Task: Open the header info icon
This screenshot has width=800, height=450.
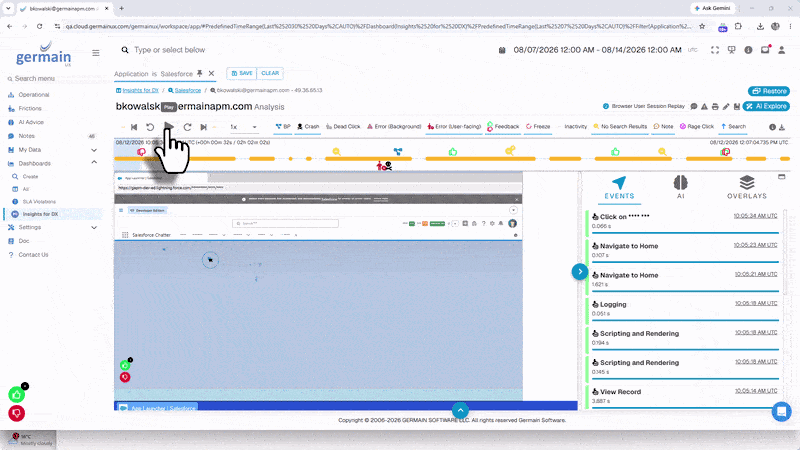Action: coord(748,50)
